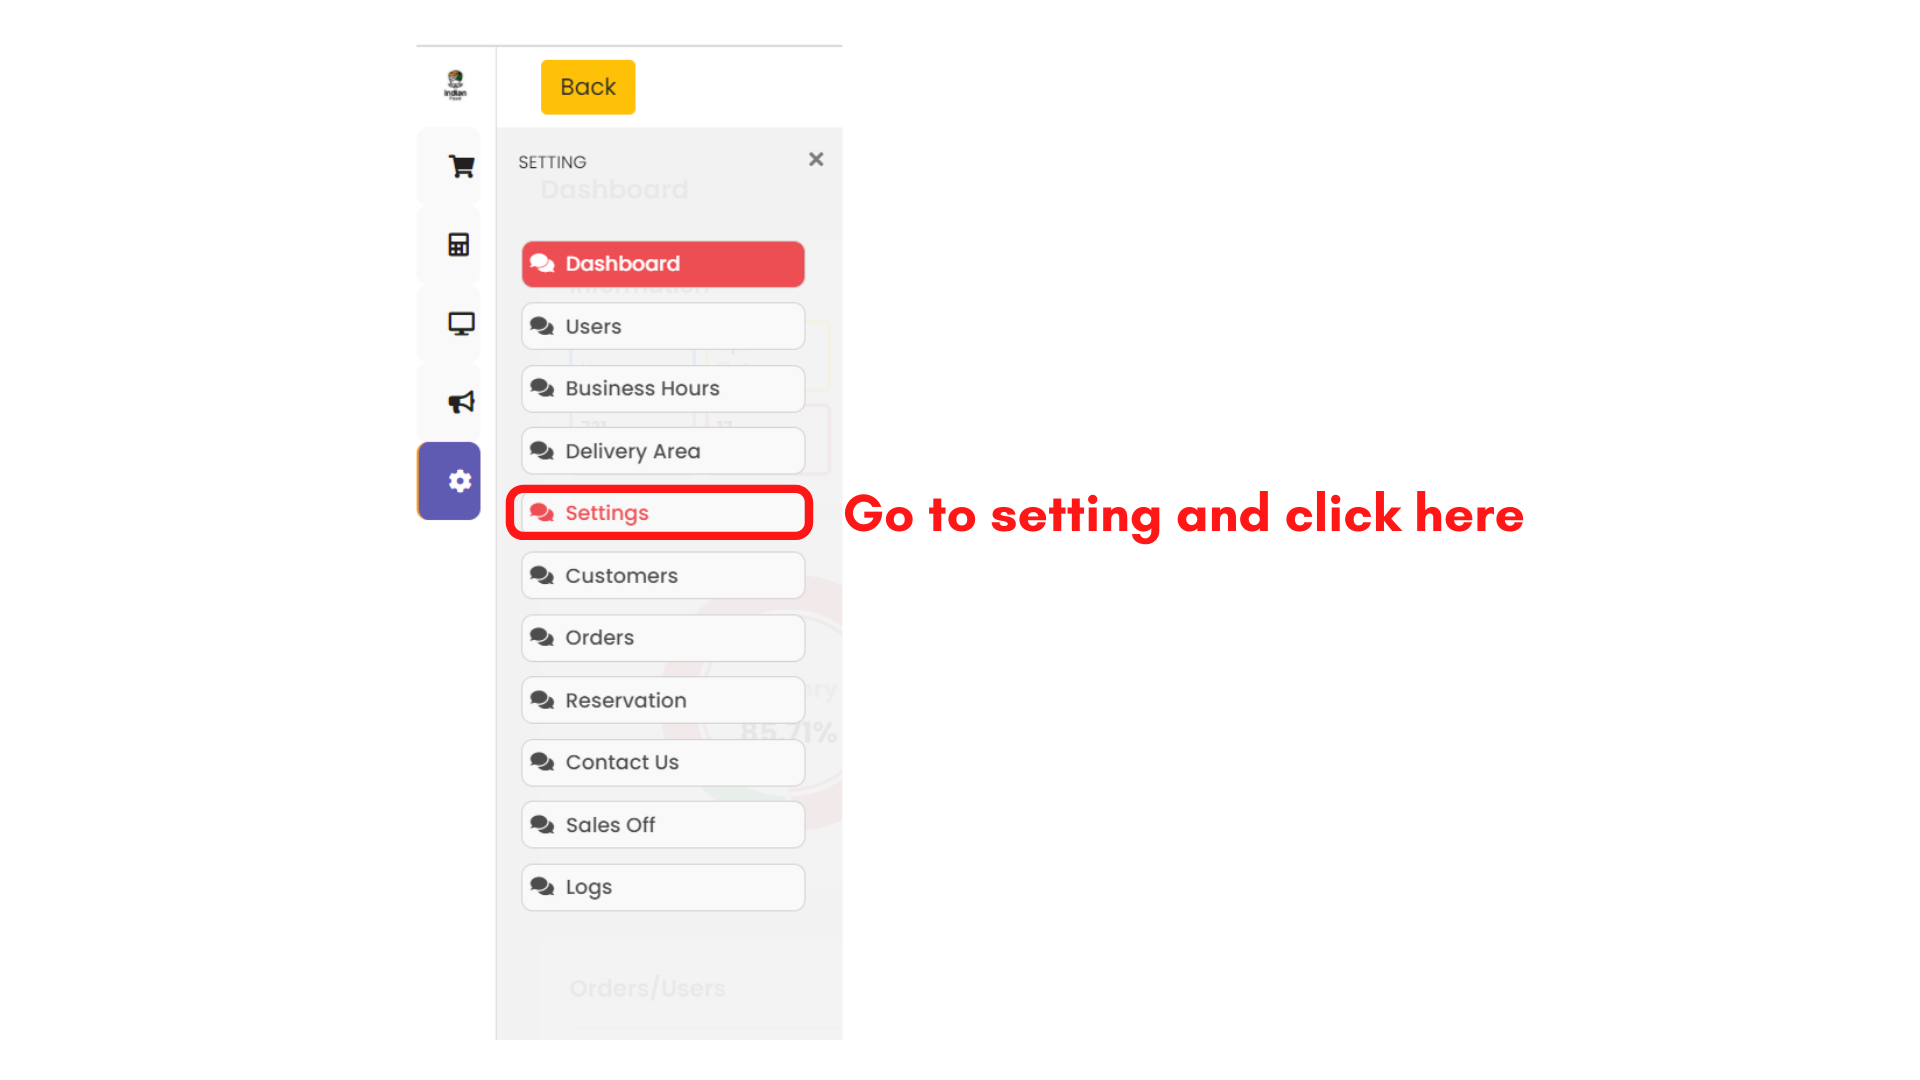The image size is (1920, 1080).
Task: Select Users from the setting menu
Action: (x=663, y=326)
